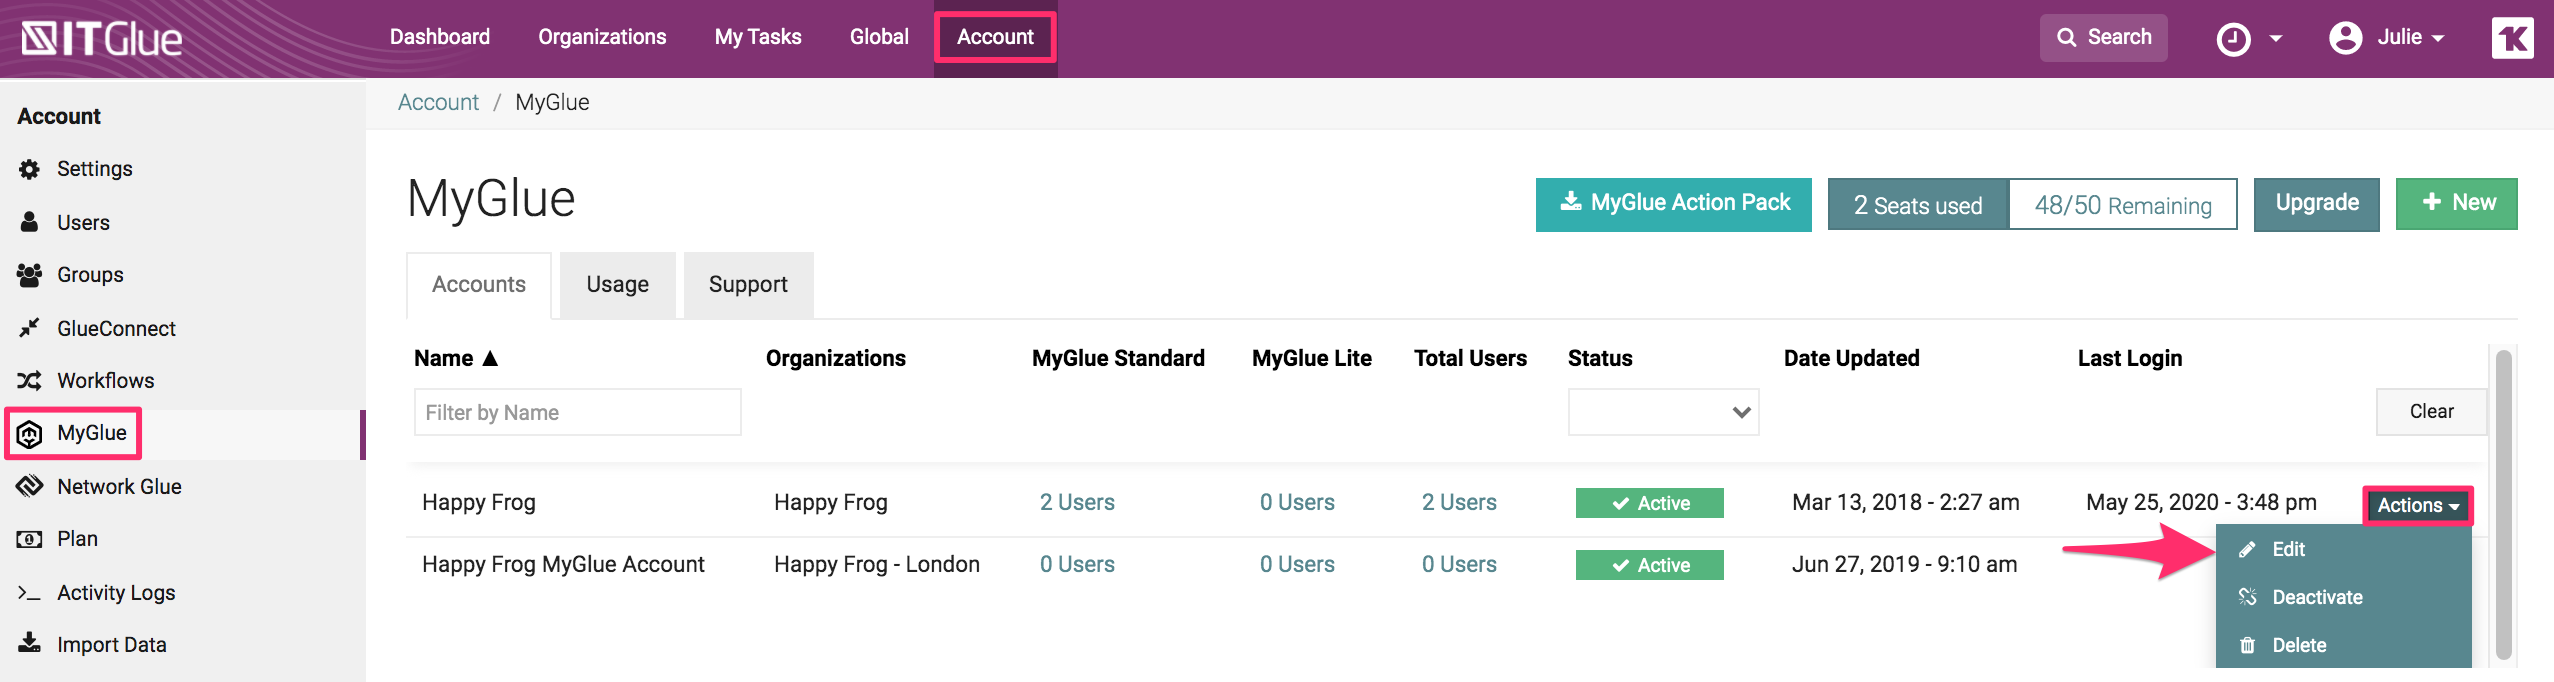This screenshot has width=2554, height=682.
Task: Switch to the Usage tab
Action: coord(617,285)
